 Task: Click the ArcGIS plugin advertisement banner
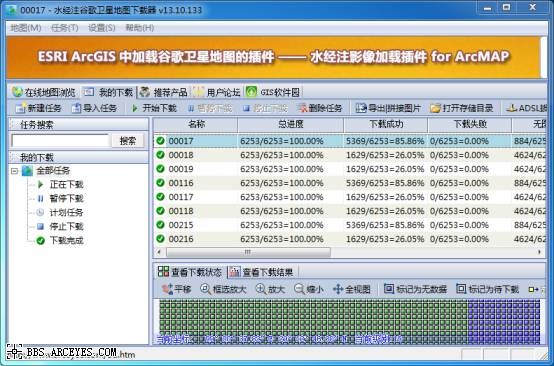pos(273,57)
